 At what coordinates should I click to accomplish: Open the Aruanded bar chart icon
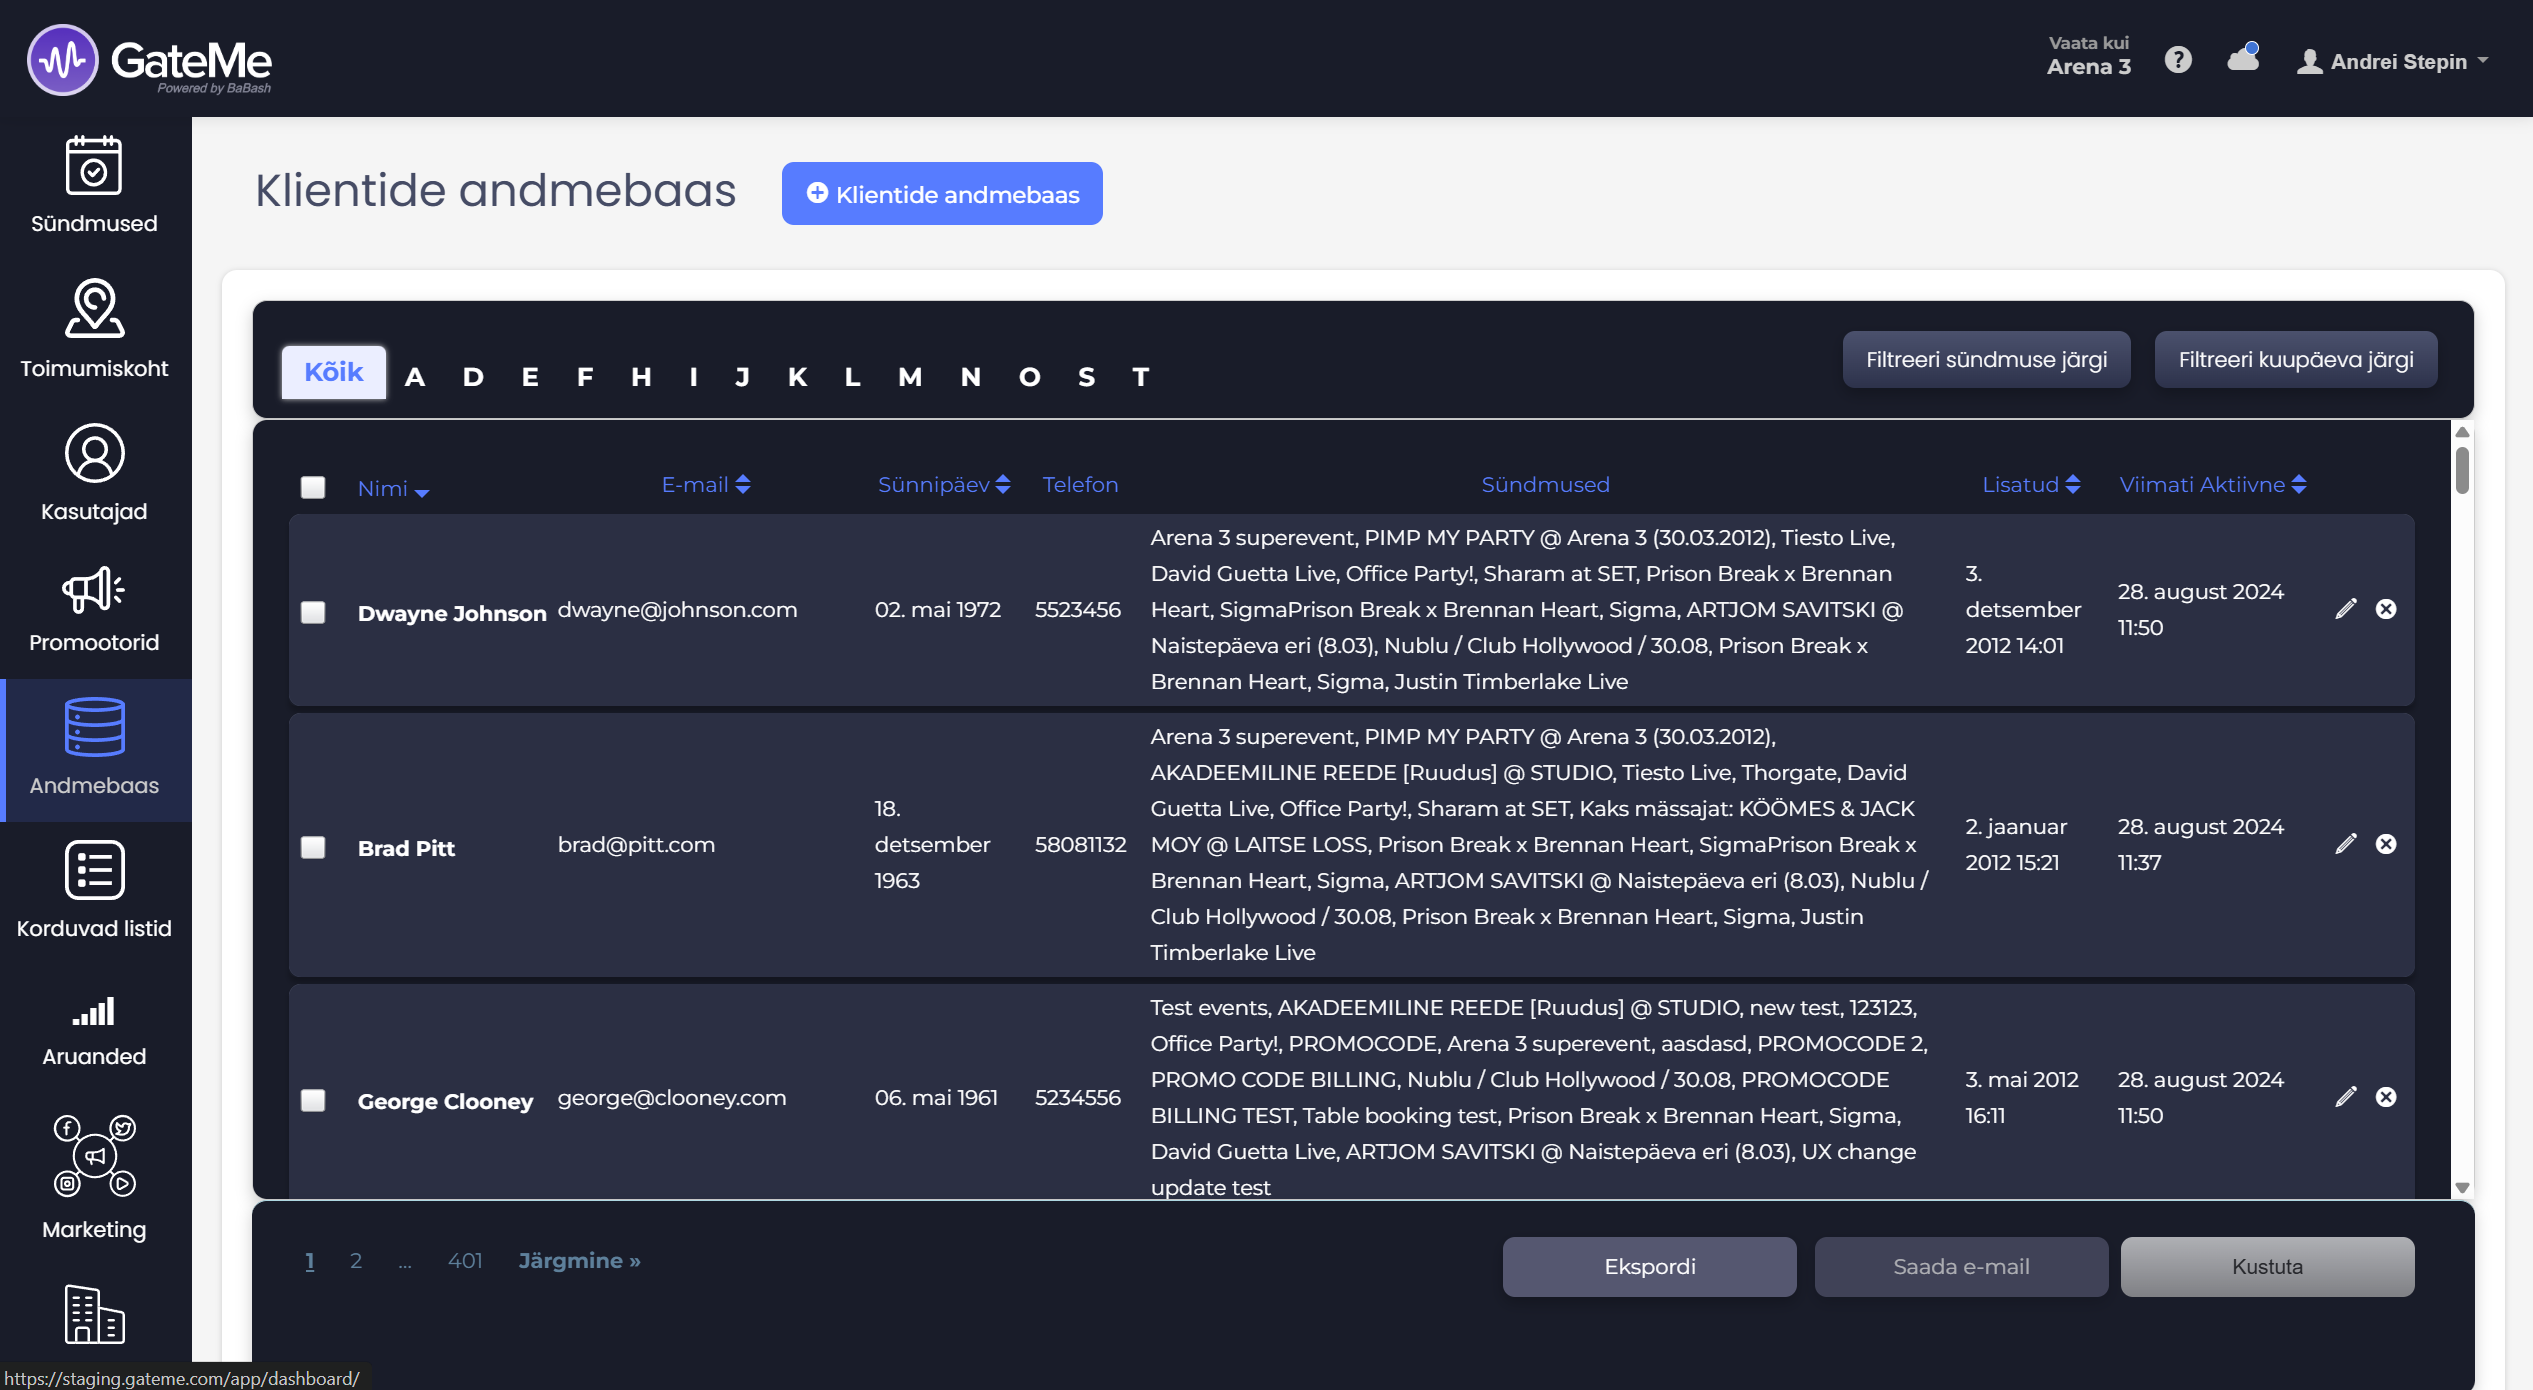[x=94, y=1011]
